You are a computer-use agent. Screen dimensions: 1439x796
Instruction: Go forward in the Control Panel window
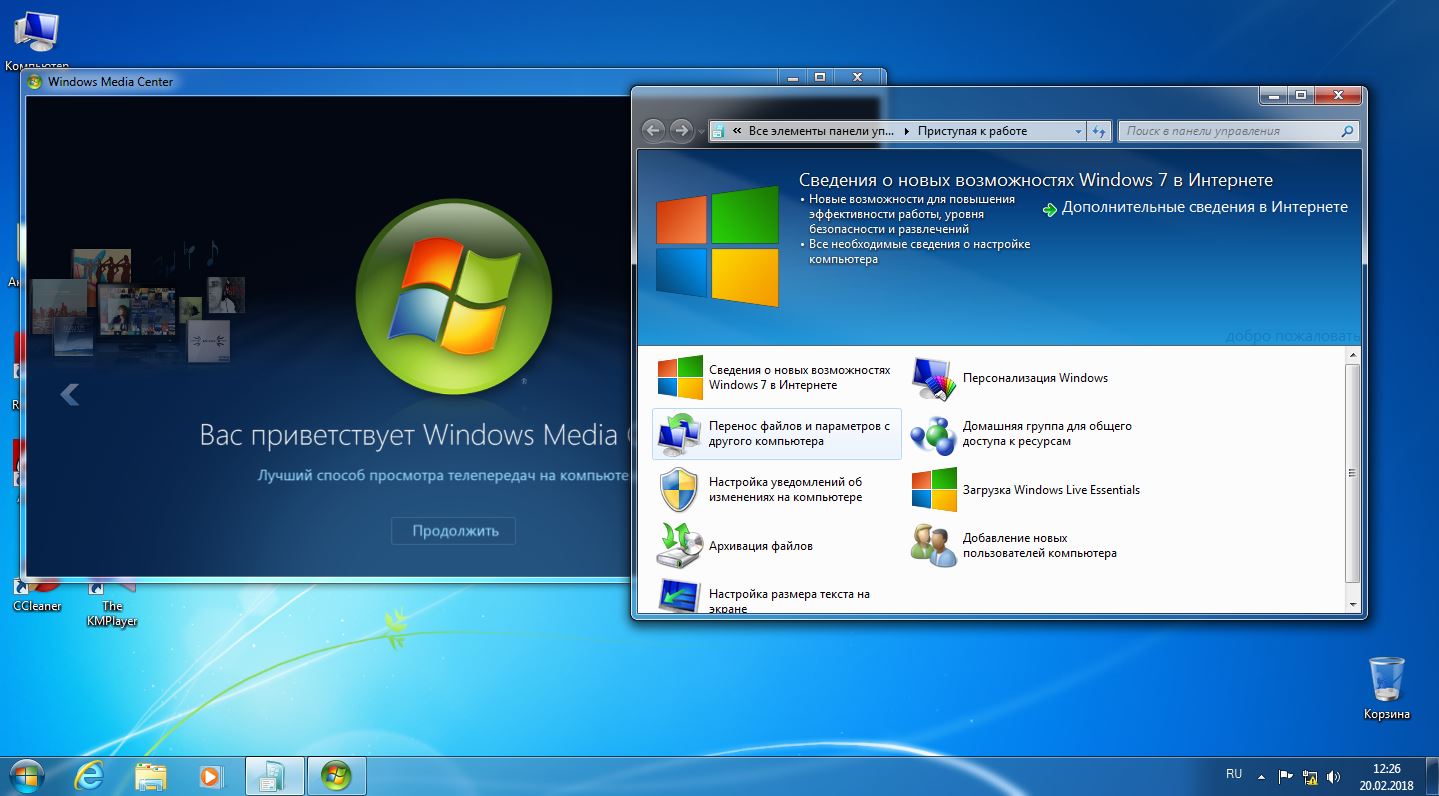click(681, 131)
